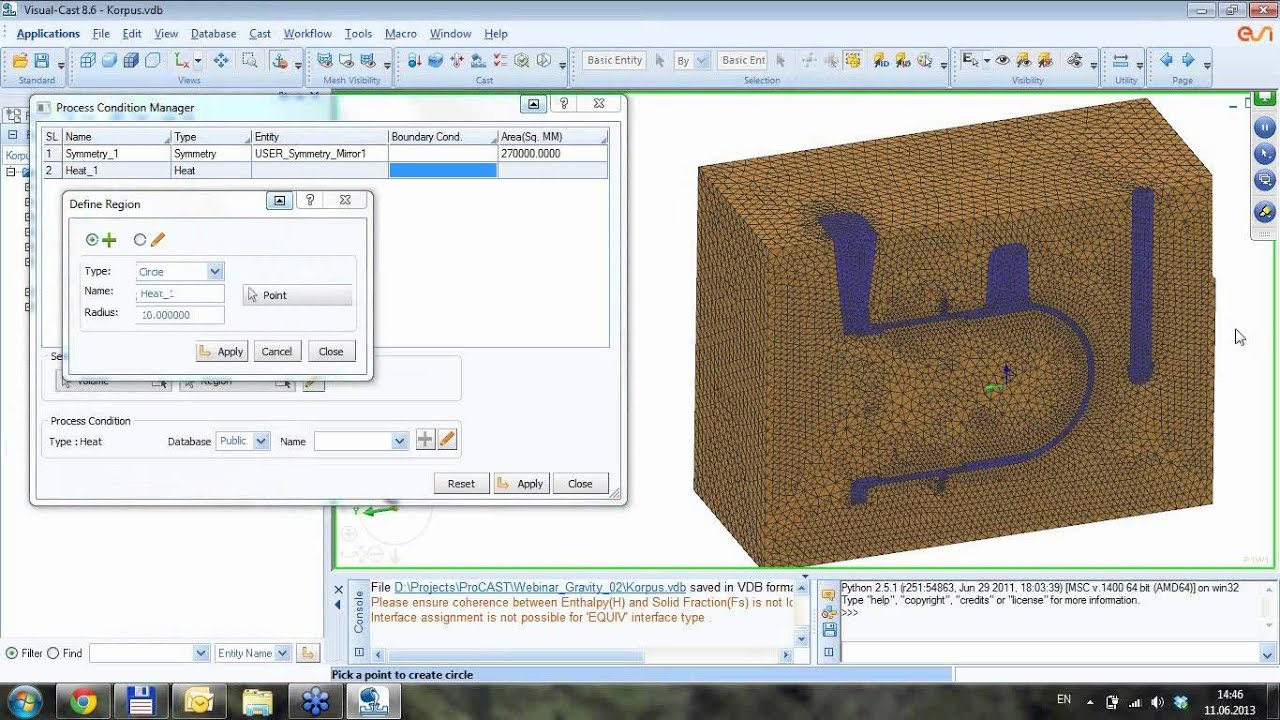Click Cancel in Define Region dialog
Viewport: 1280px width, 720px height.
(276, 351)
